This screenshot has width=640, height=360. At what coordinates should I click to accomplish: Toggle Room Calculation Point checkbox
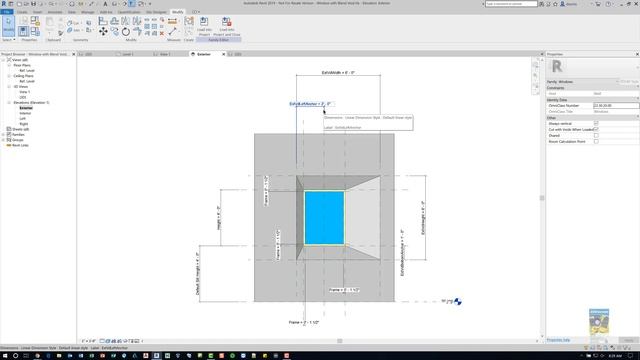pos(596,142)
